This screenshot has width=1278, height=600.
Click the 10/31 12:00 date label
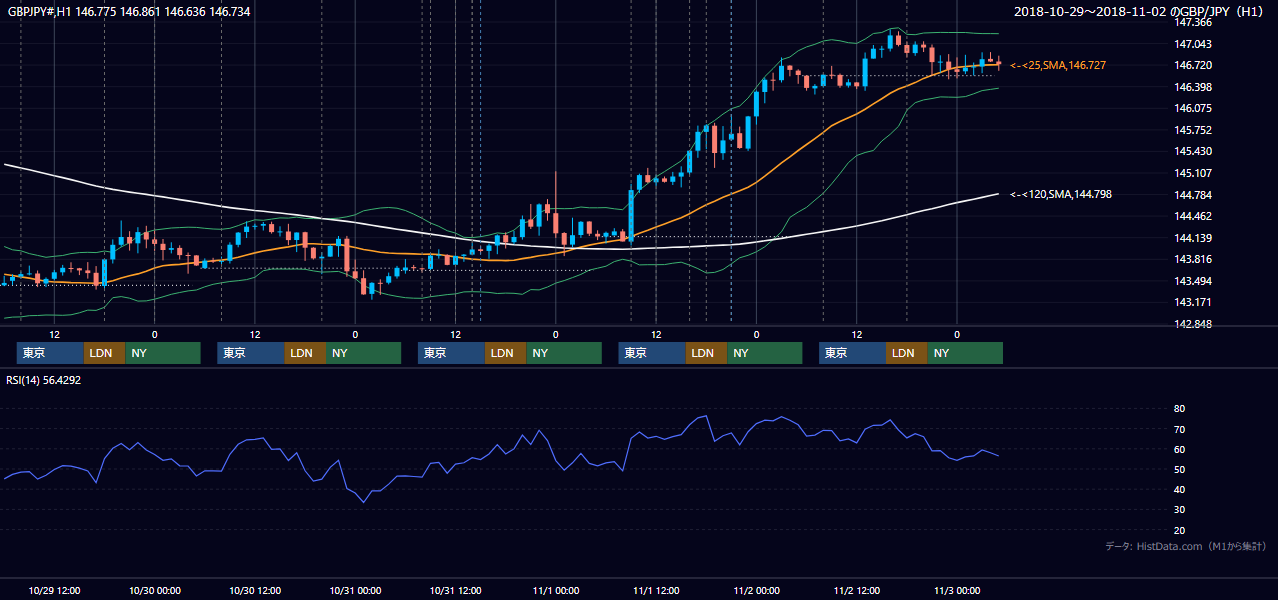tap(455, 591)
